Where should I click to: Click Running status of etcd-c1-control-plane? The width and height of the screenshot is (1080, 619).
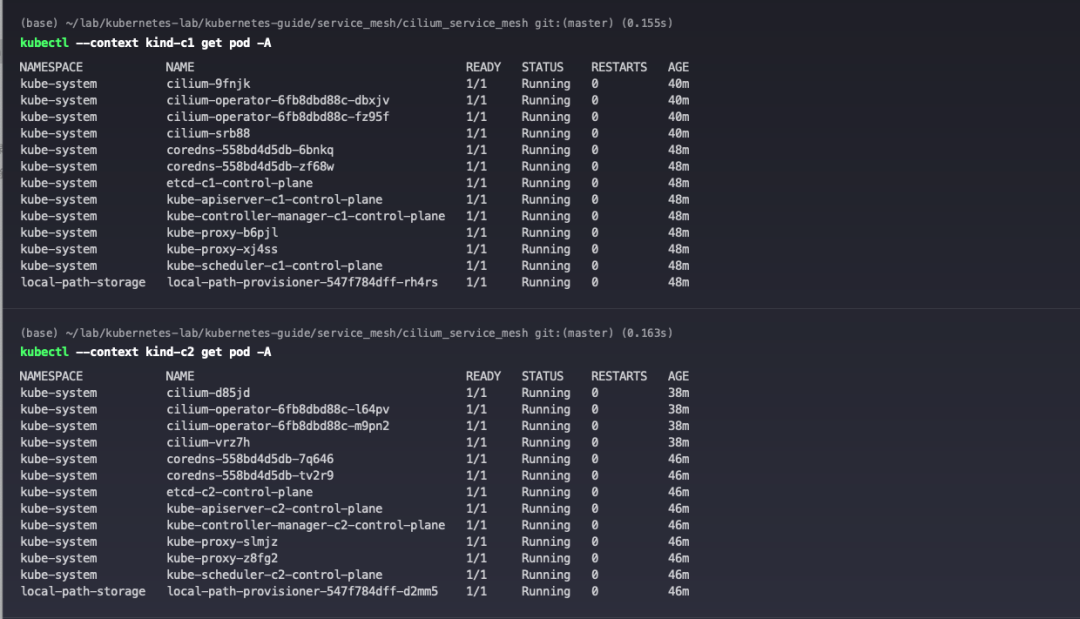pyautogui.click(x=546, y=183)
